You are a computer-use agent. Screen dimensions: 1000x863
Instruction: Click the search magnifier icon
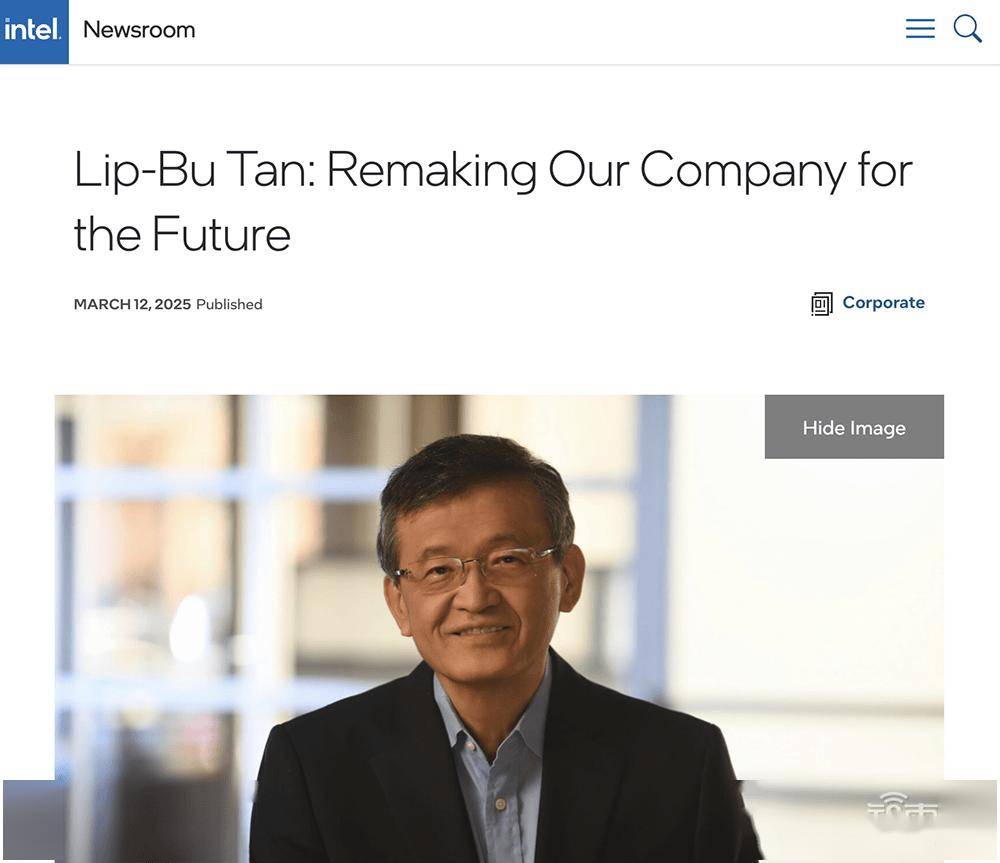coord(967,29)
